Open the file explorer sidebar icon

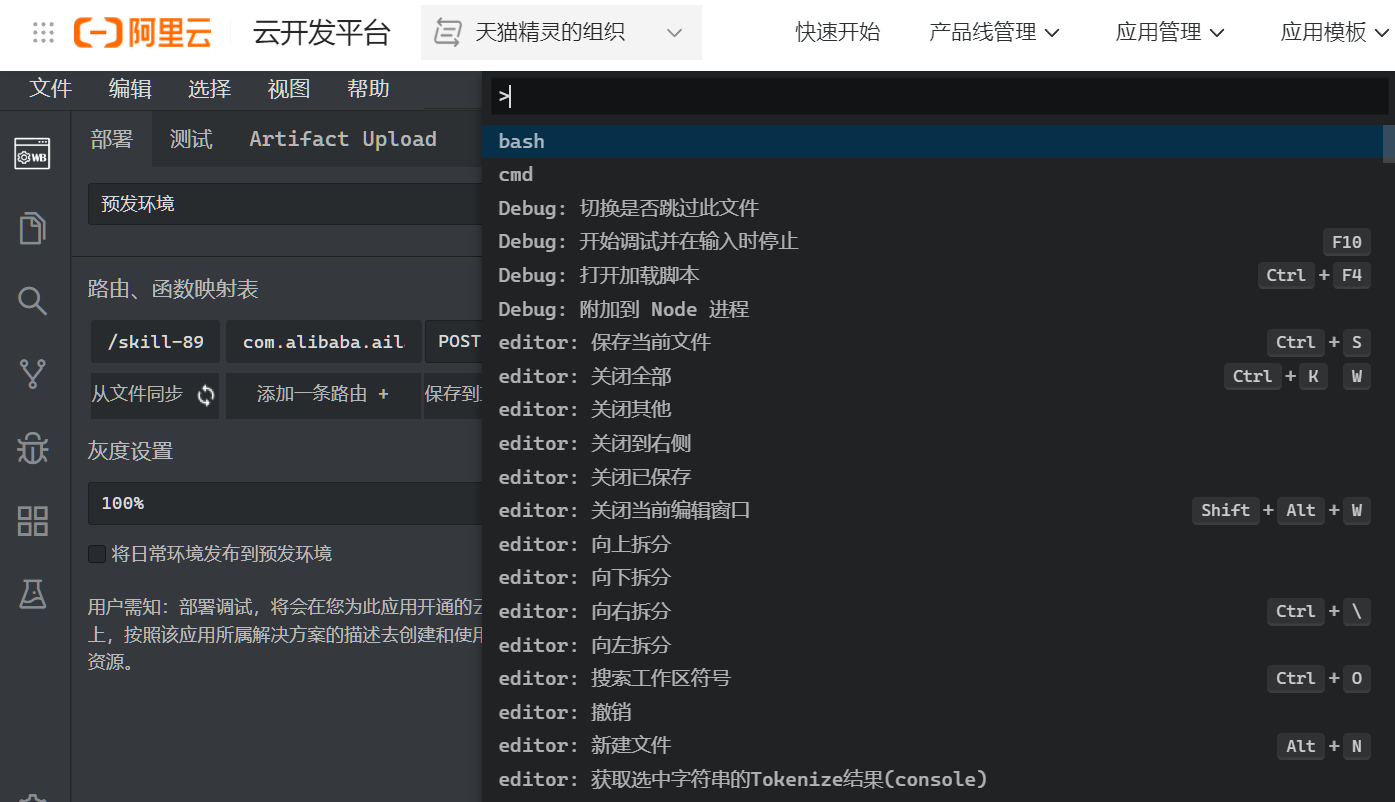click(x=32, y=227)
